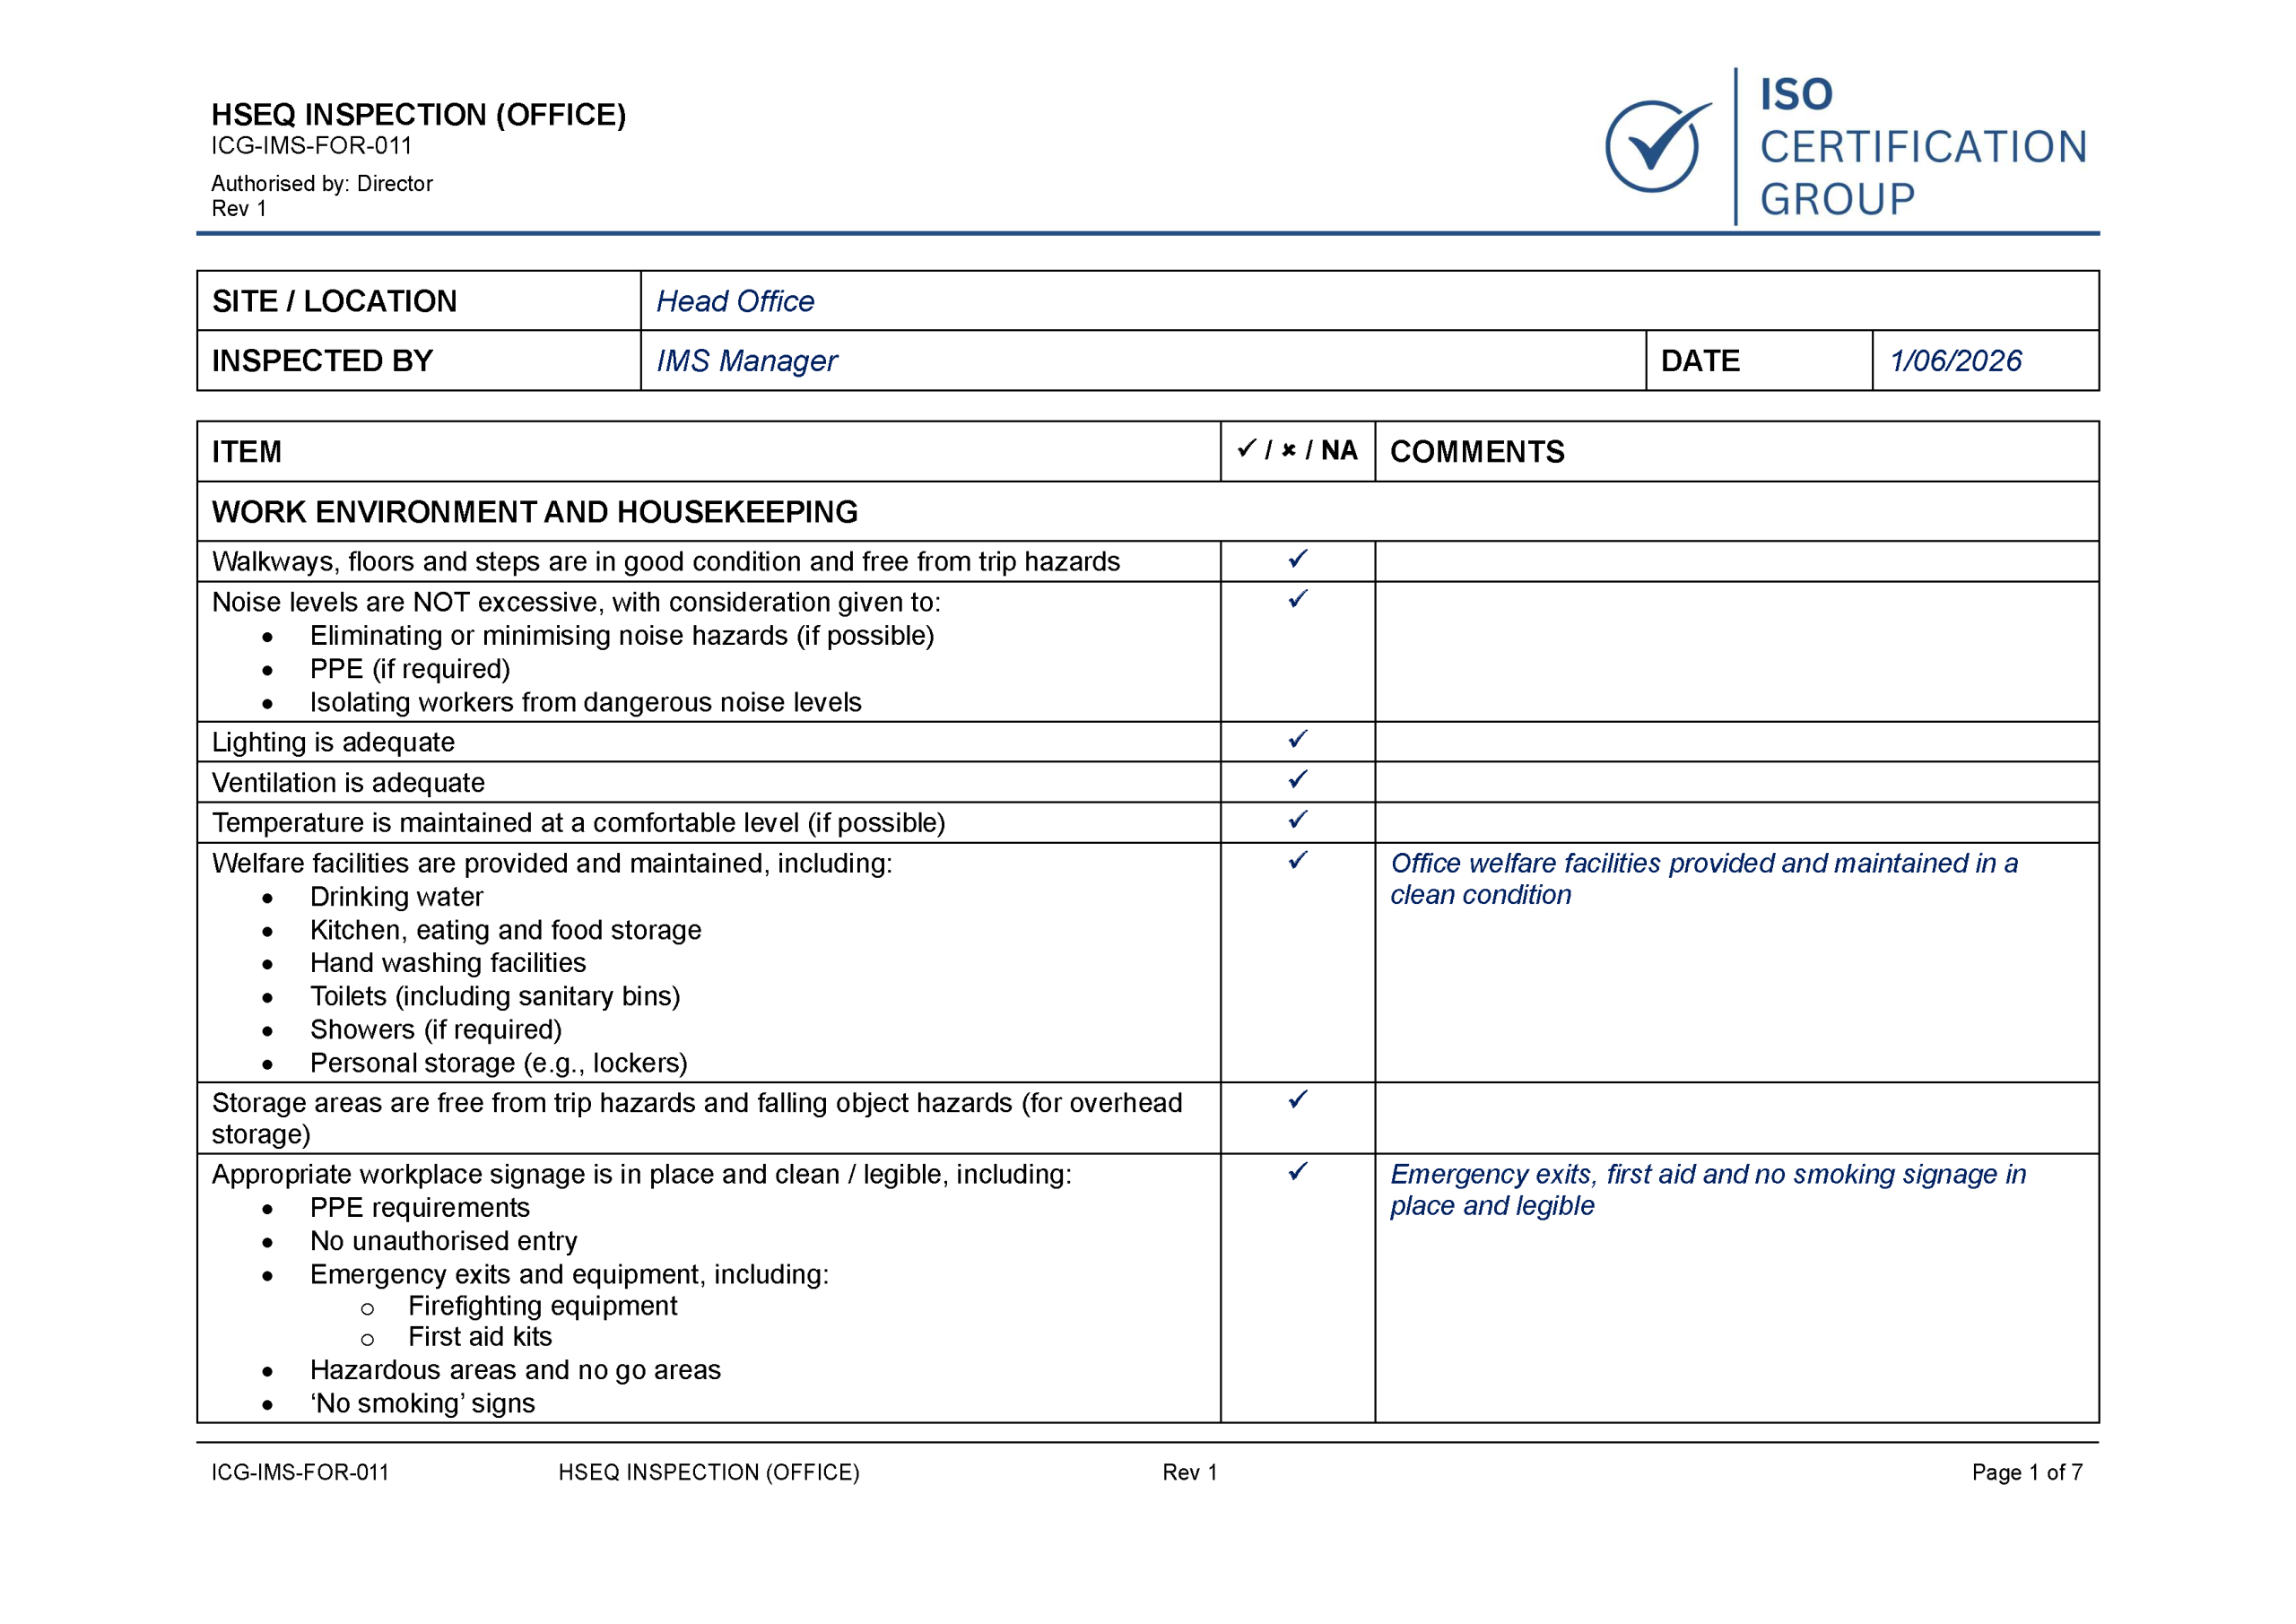Click the 'DATE' label cell

1759,361
